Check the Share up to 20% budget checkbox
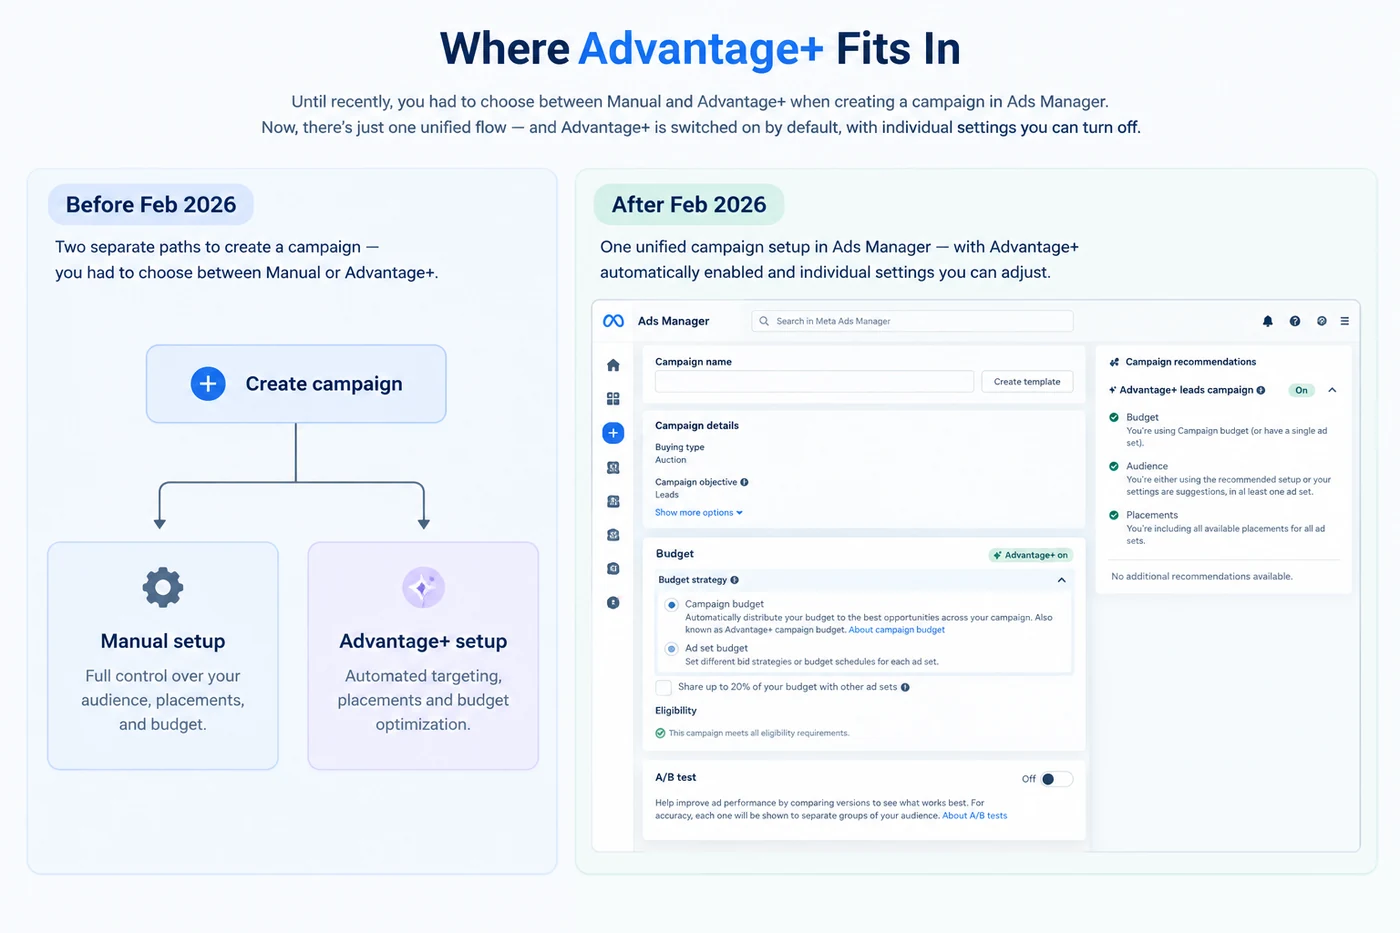1400x933 pixels. [663, 687]
